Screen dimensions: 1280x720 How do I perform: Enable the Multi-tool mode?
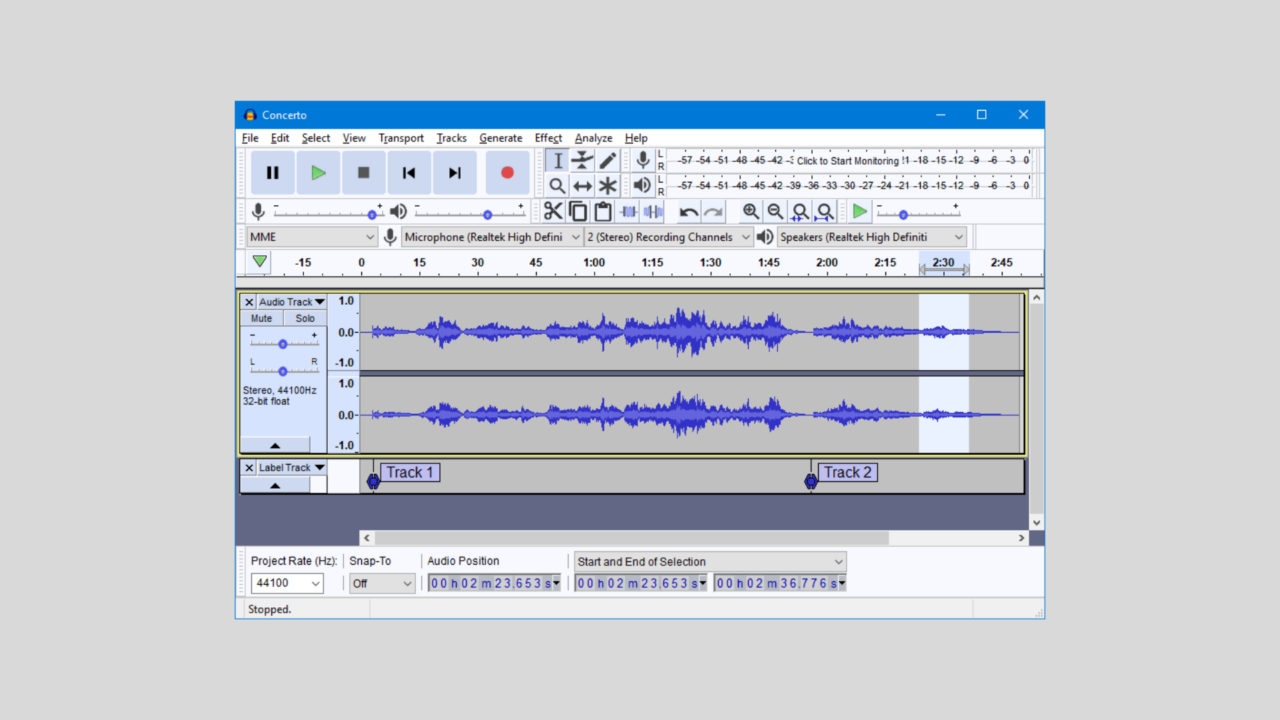(x=608, y=185)
